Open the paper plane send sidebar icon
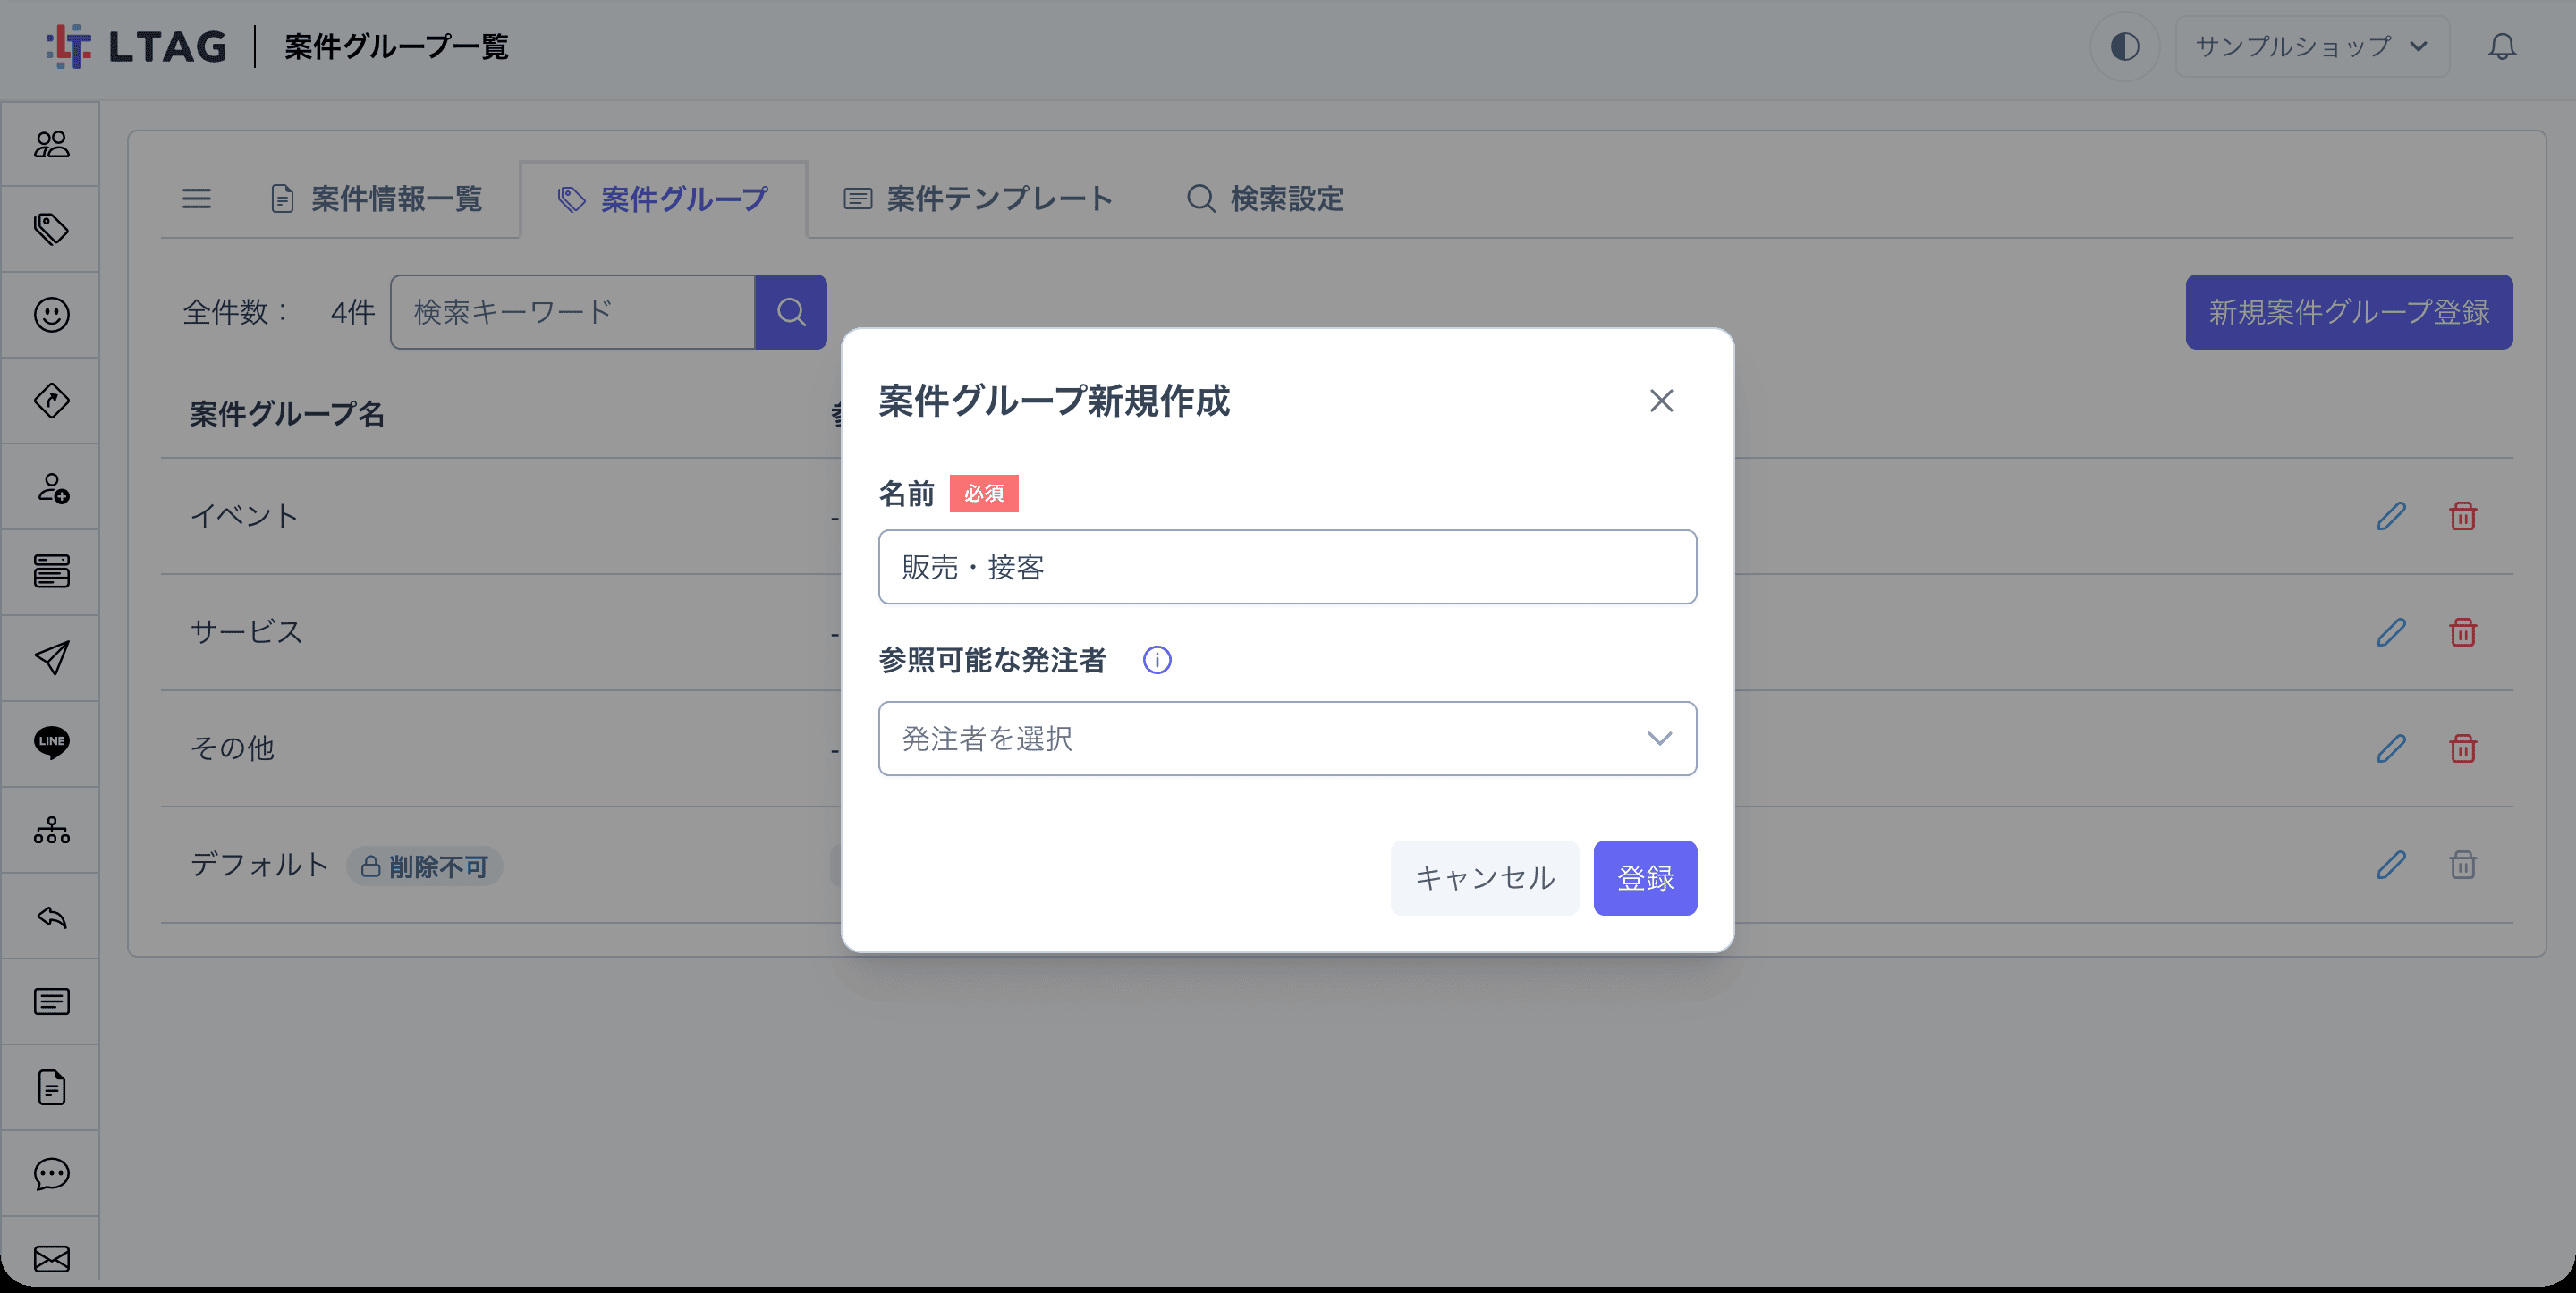This screenshot has height=1293, width=2576. (x=51, y=658)
